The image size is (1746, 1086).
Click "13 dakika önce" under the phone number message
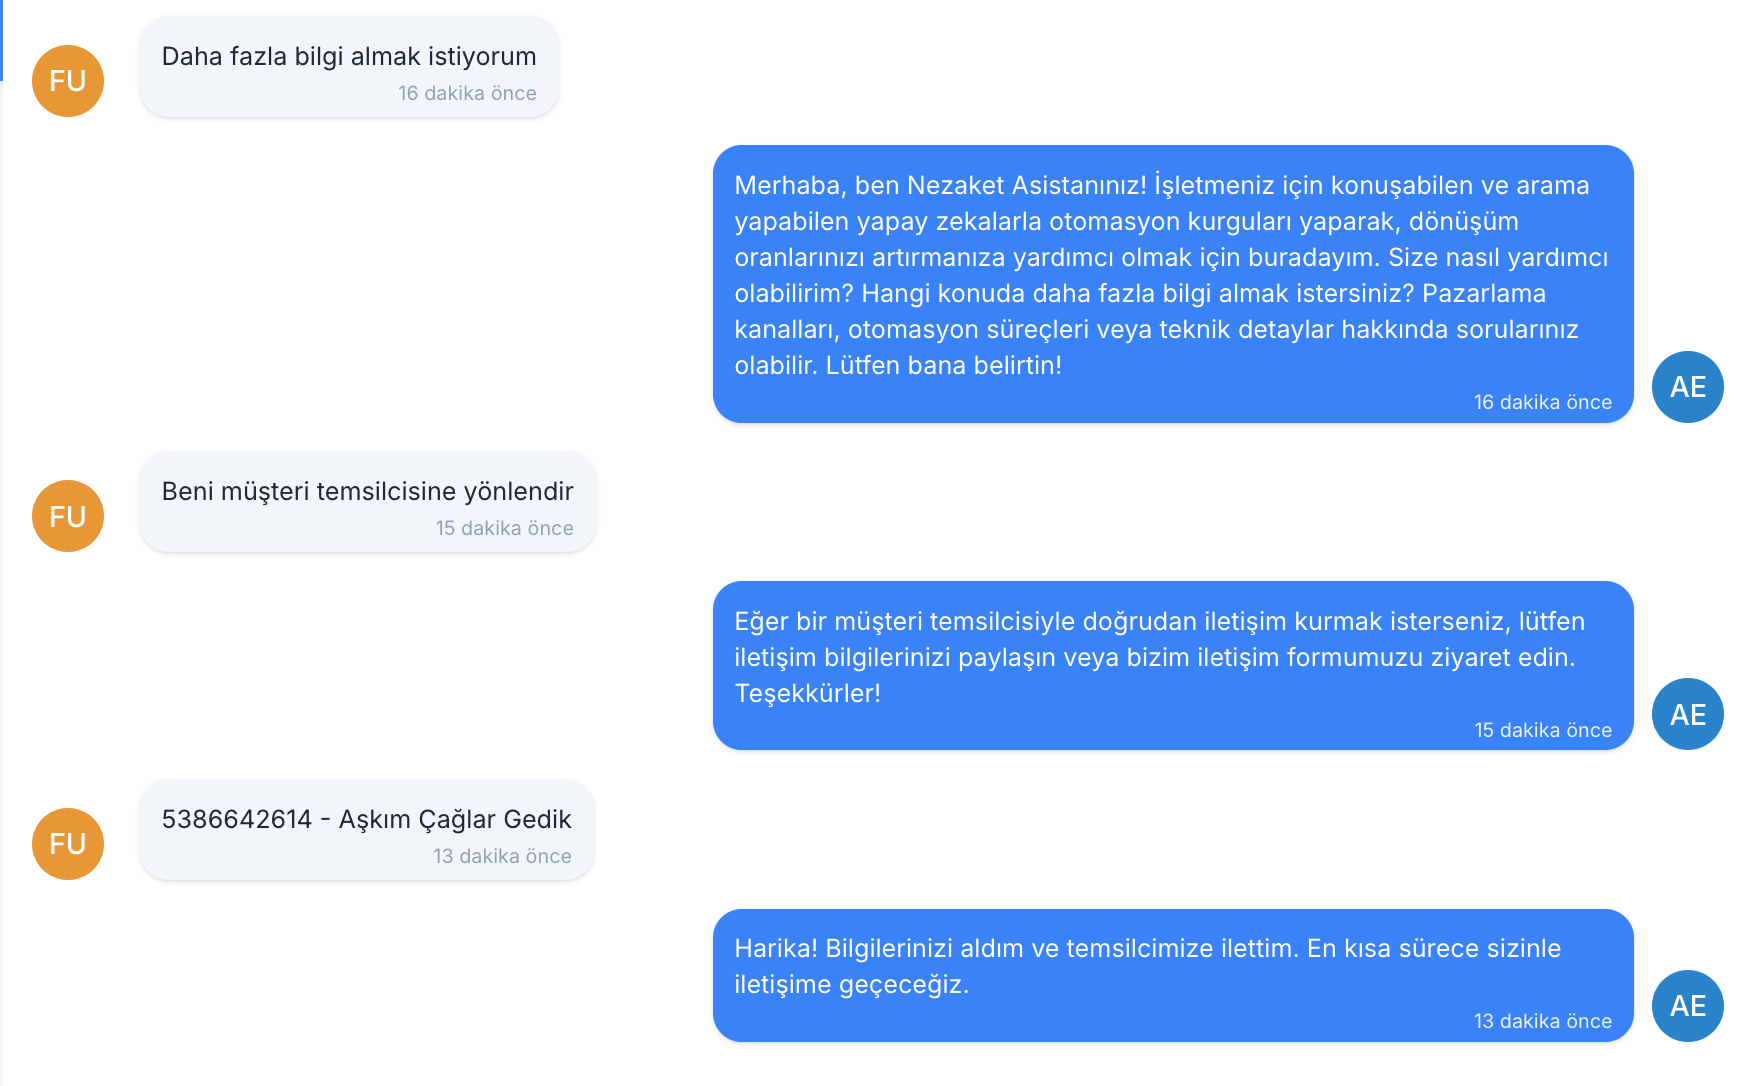point(502,857)
